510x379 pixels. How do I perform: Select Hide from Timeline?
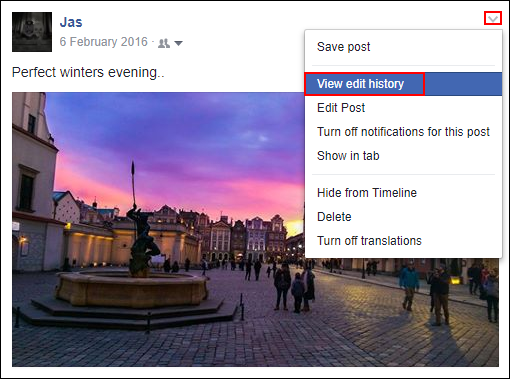coord(403,193)
